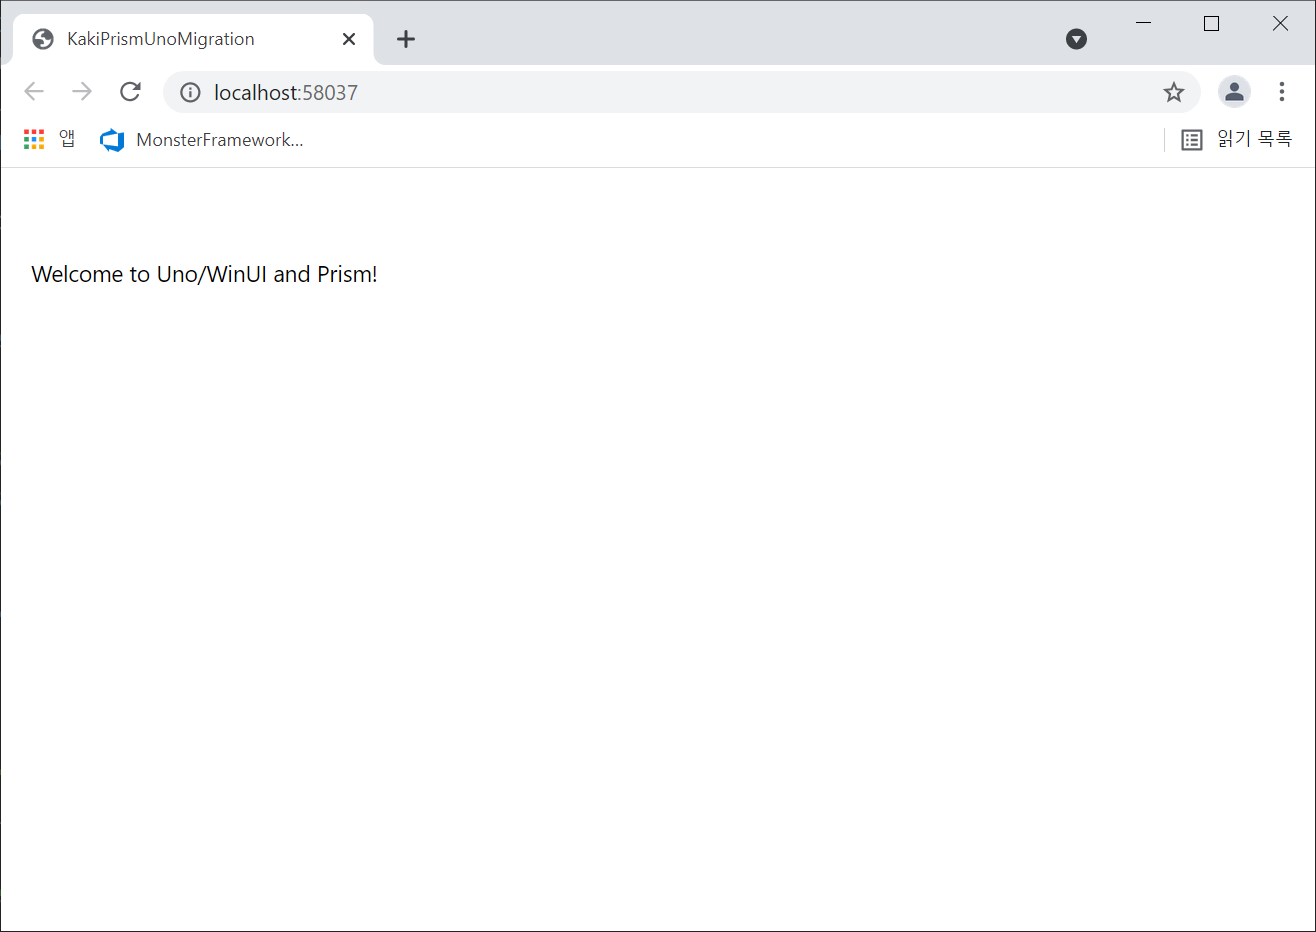Screen dimensions: 1316x932
Task: Open the Chrome profile avatar
Action: [1234, 92]
